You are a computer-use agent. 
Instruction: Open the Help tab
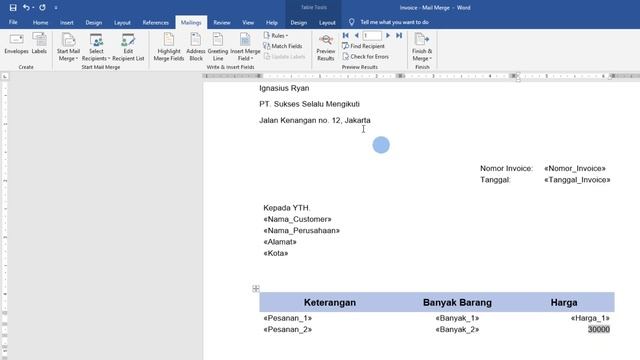271,22
